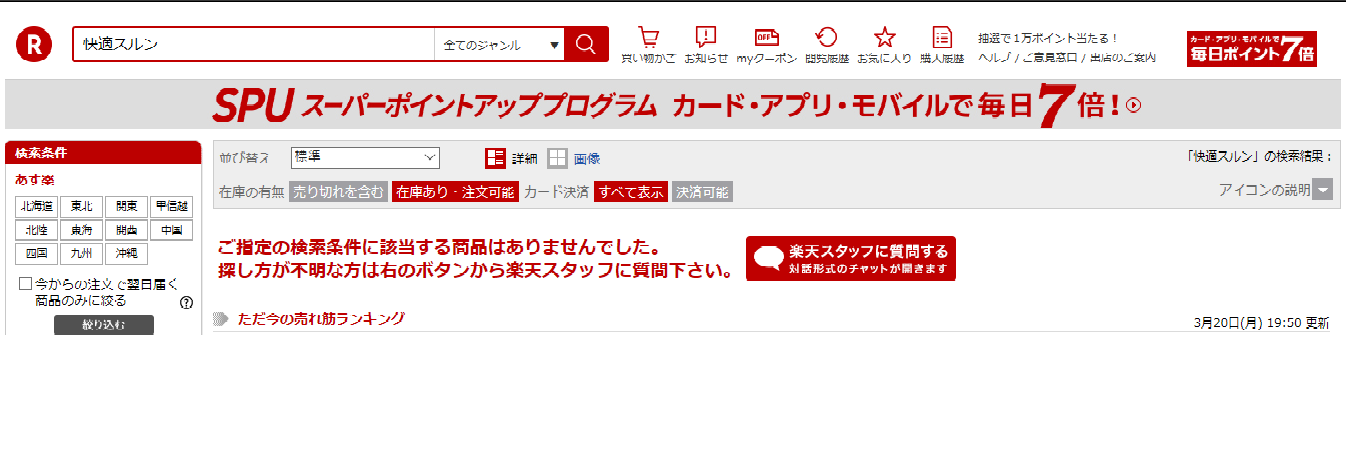Toggle すべて表示 card payment filter
The image size is (1346, 460).
pyautogui.click(x=630, y=192)
